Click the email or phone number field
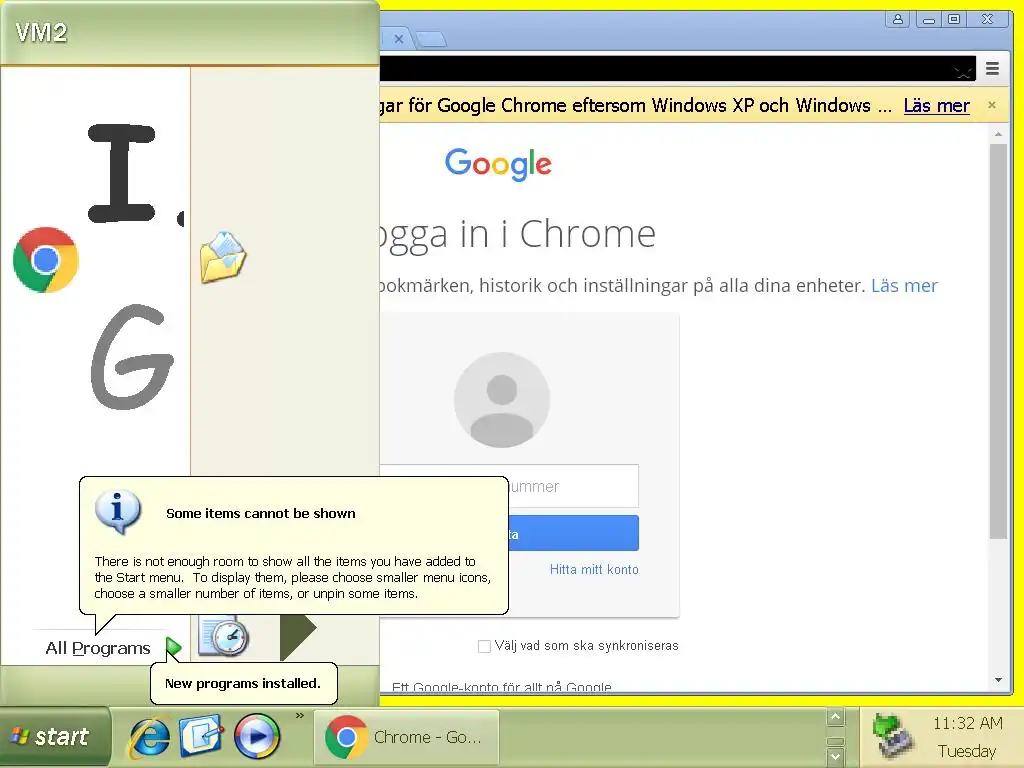 (509, 486)
